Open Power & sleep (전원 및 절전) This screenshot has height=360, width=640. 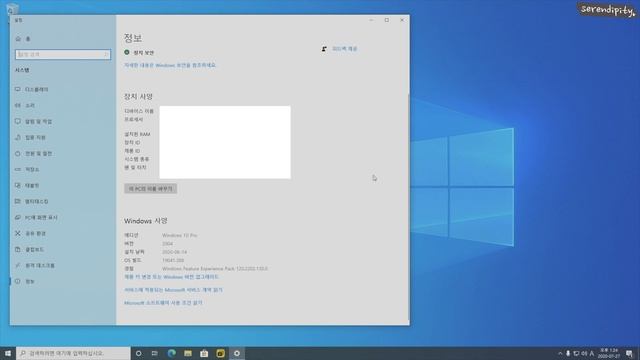pyautogui.click(x=33, y=153)
